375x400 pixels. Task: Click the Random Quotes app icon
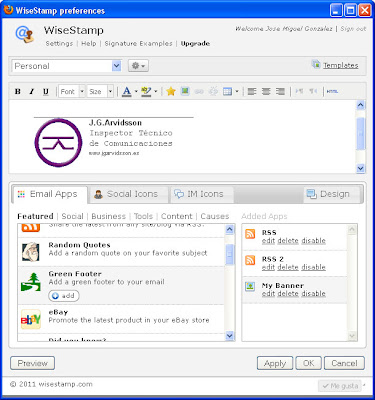click(x=31, y=252)
